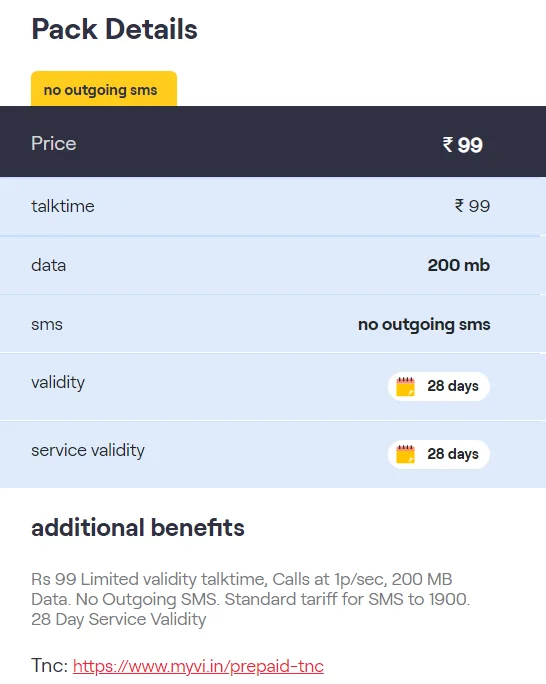The width and height of the screenshot is (546, 684).
Task: Select the validity row label
Action: [x=58, y=383]
